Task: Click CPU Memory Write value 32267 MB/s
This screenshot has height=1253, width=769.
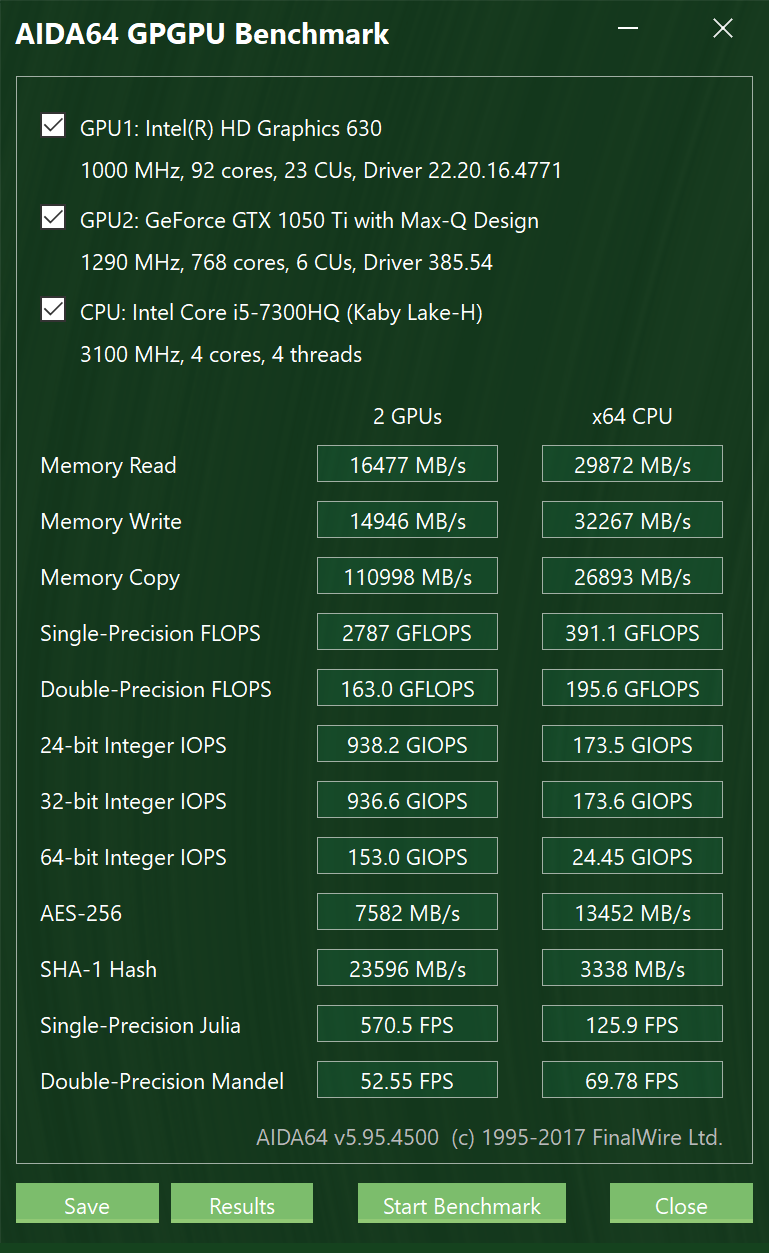Action: [x=632, y=521]
